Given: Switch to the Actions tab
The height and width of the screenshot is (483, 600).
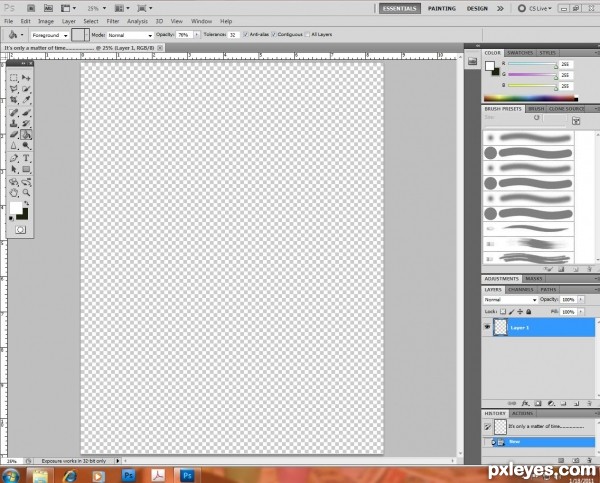Looking at the screenshot, I should (x=522, y=413).
